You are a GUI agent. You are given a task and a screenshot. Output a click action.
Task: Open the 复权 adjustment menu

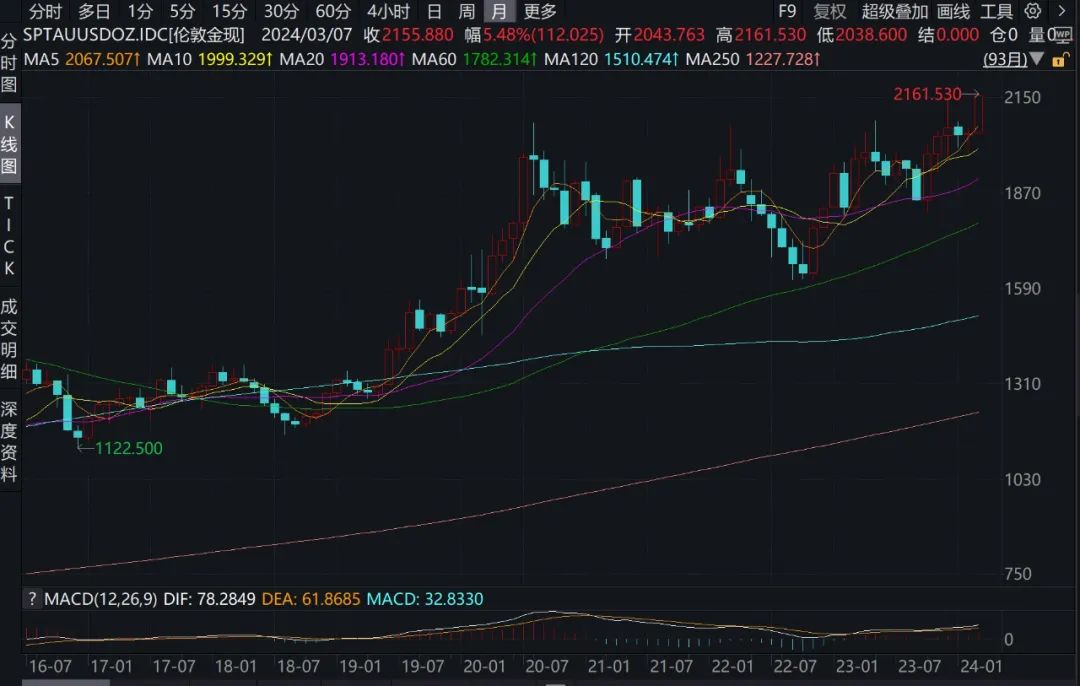tap(829, 12)
